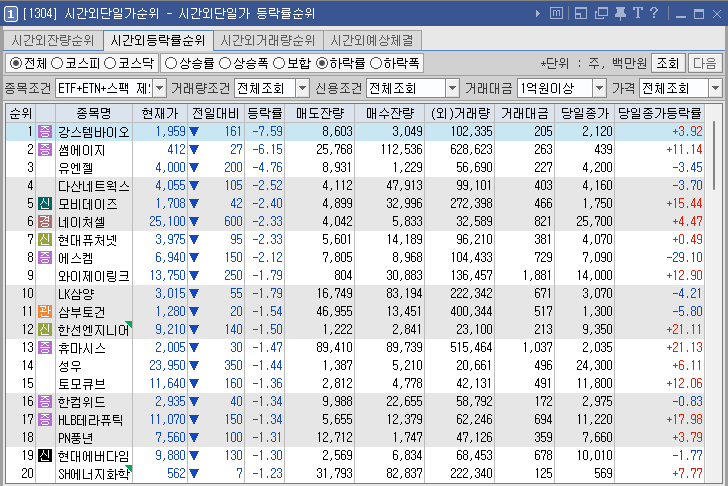Select the 유엔젤 stock row
The image size is (728, 486).
(355, 168)
